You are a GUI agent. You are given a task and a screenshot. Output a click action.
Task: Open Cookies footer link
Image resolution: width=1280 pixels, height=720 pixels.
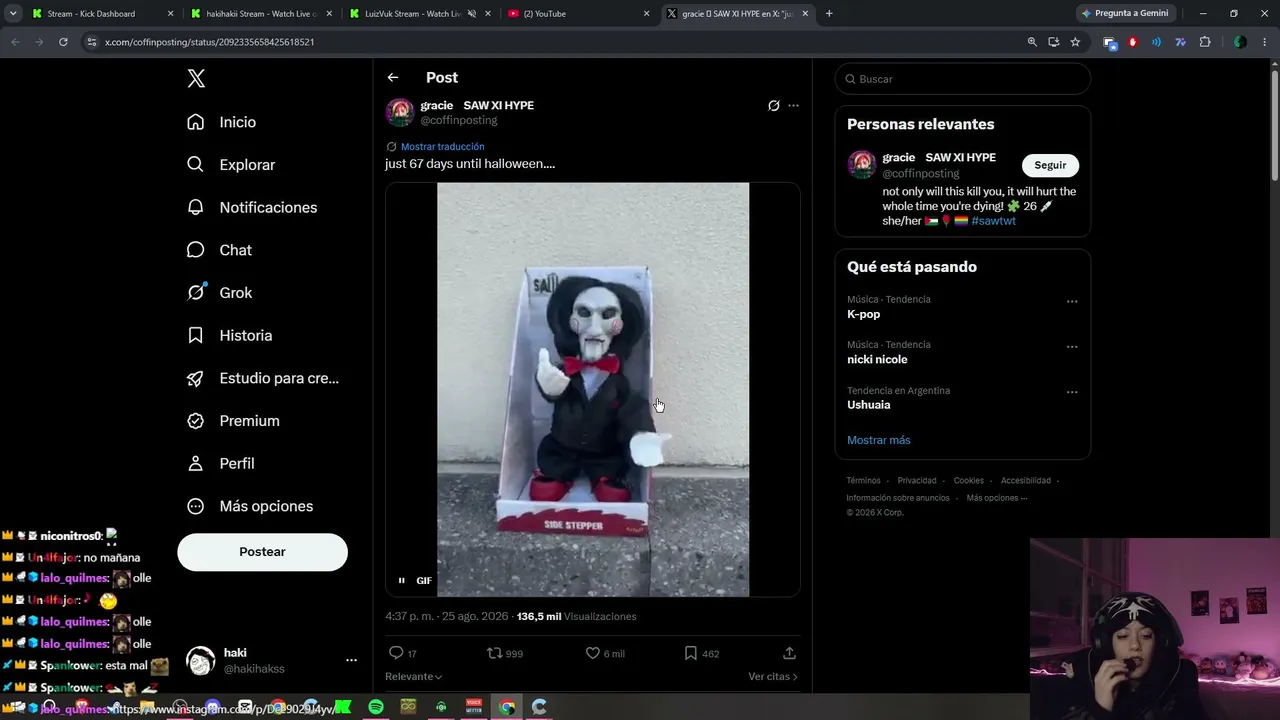[969, 481]
